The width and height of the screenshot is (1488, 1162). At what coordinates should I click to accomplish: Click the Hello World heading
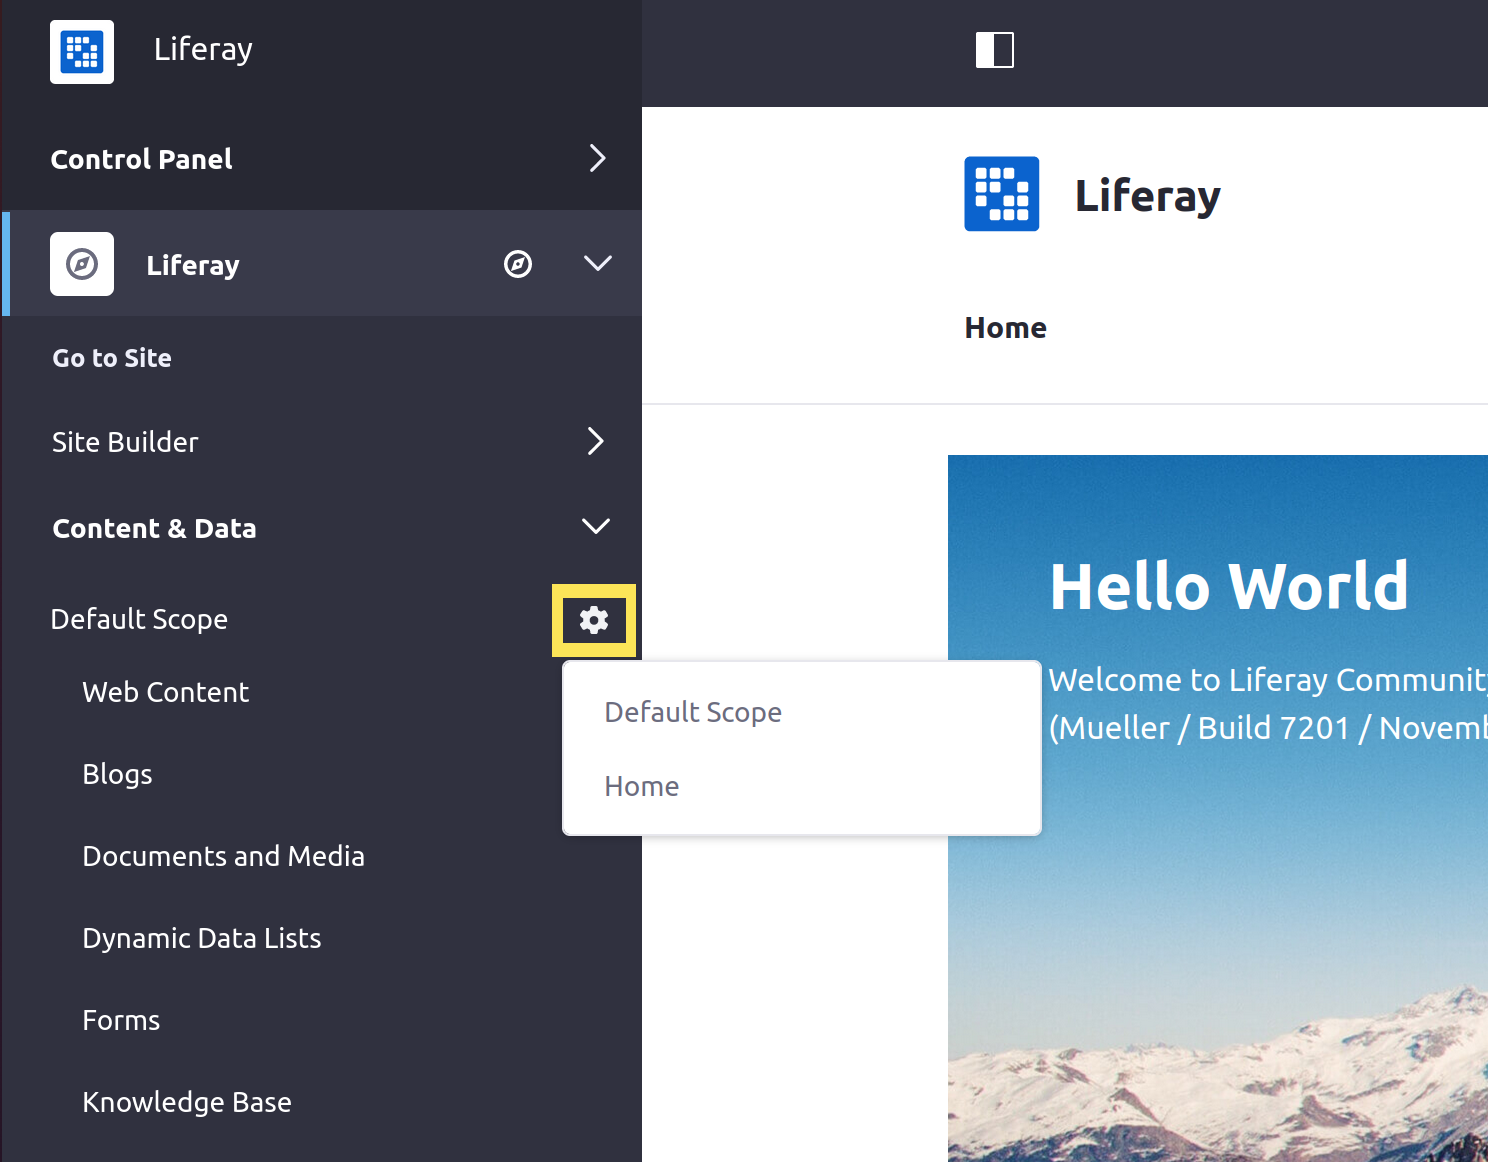[x=1230, y=586]
